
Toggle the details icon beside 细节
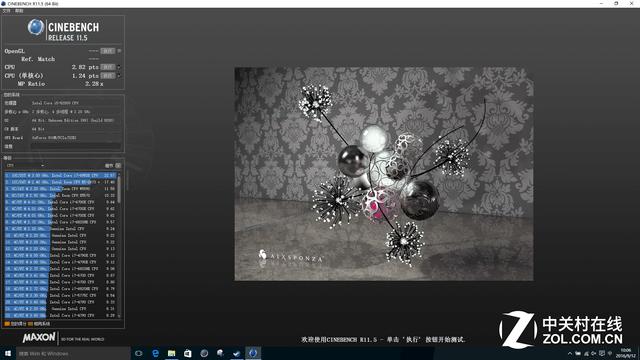(118, 165)
